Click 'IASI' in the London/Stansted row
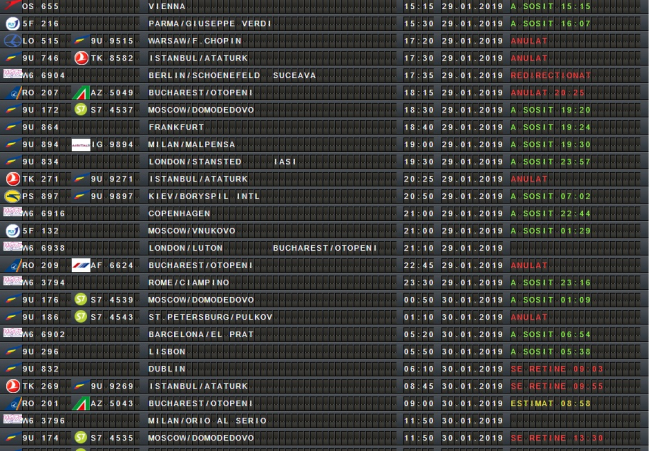The image size is (650, 451). click(x=285, y=162)
